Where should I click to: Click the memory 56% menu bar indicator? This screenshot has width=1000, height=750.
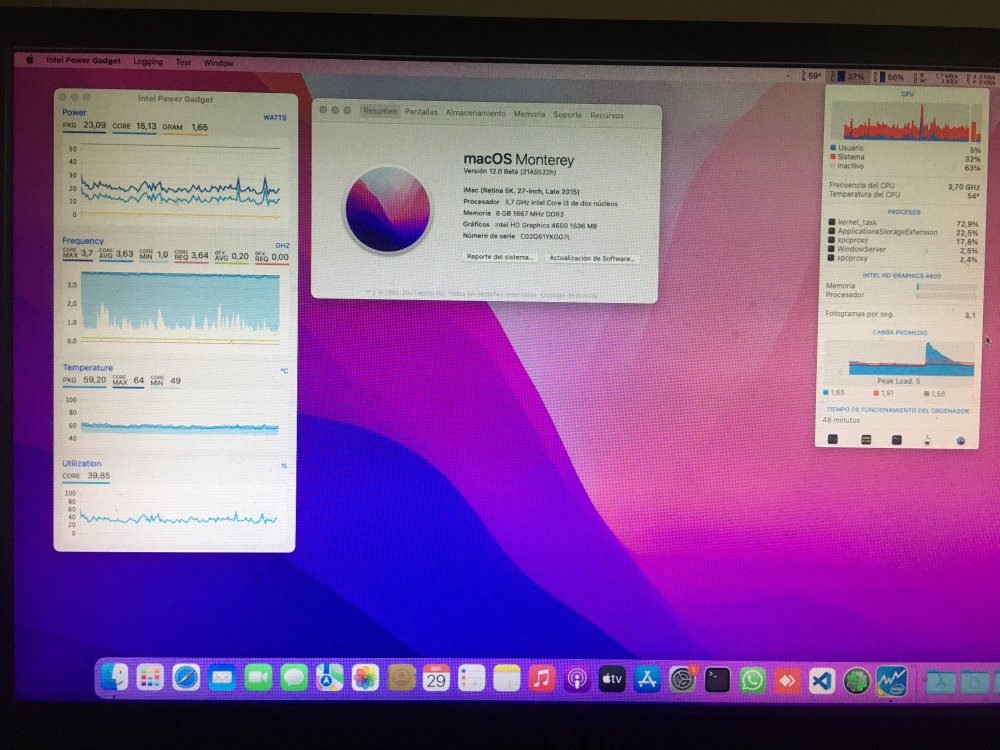tap(889, 77)
